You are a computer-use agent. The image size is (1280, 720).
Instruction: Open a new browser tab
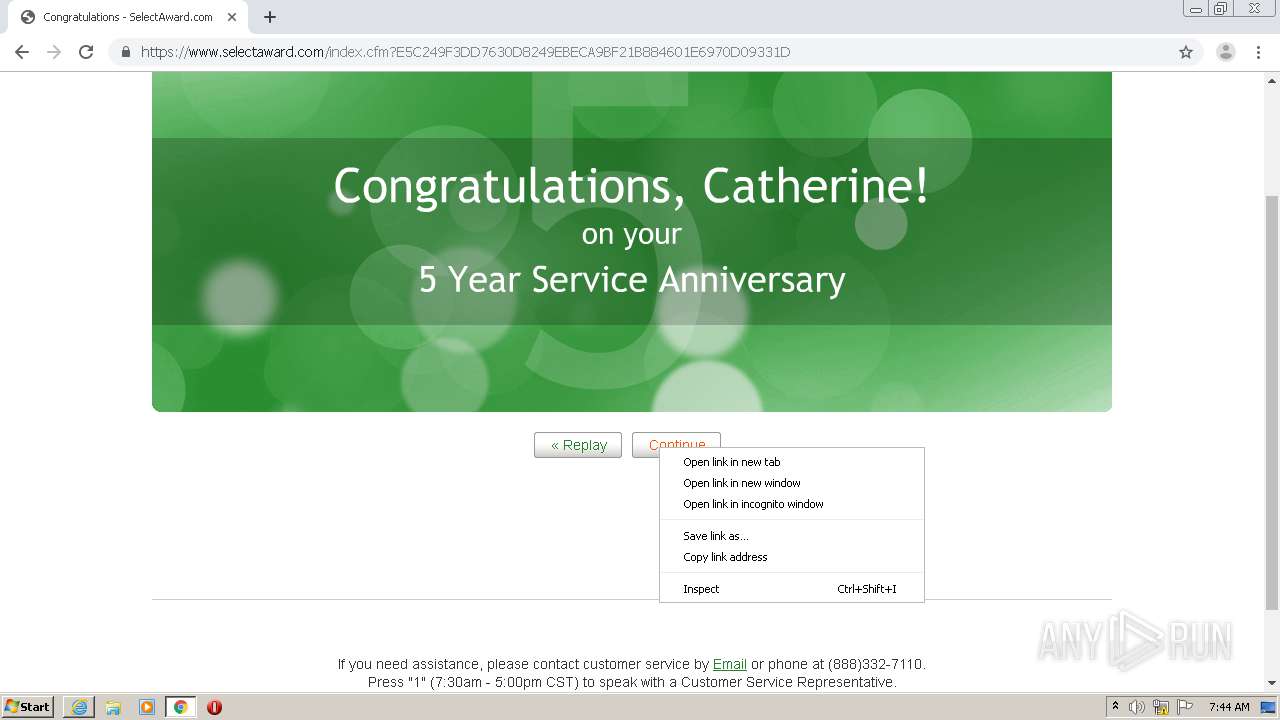coord(270,17)
